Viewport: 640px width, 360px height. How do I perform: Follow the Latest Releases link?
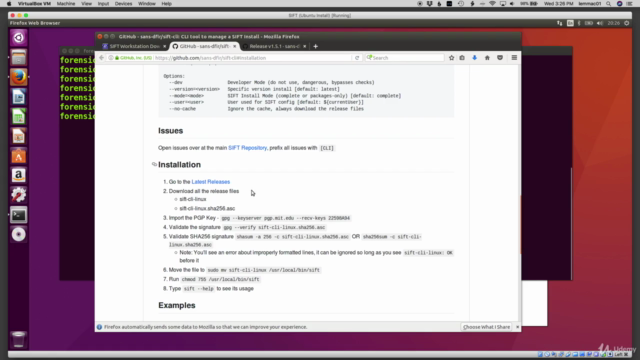click(x=211, y=182)
